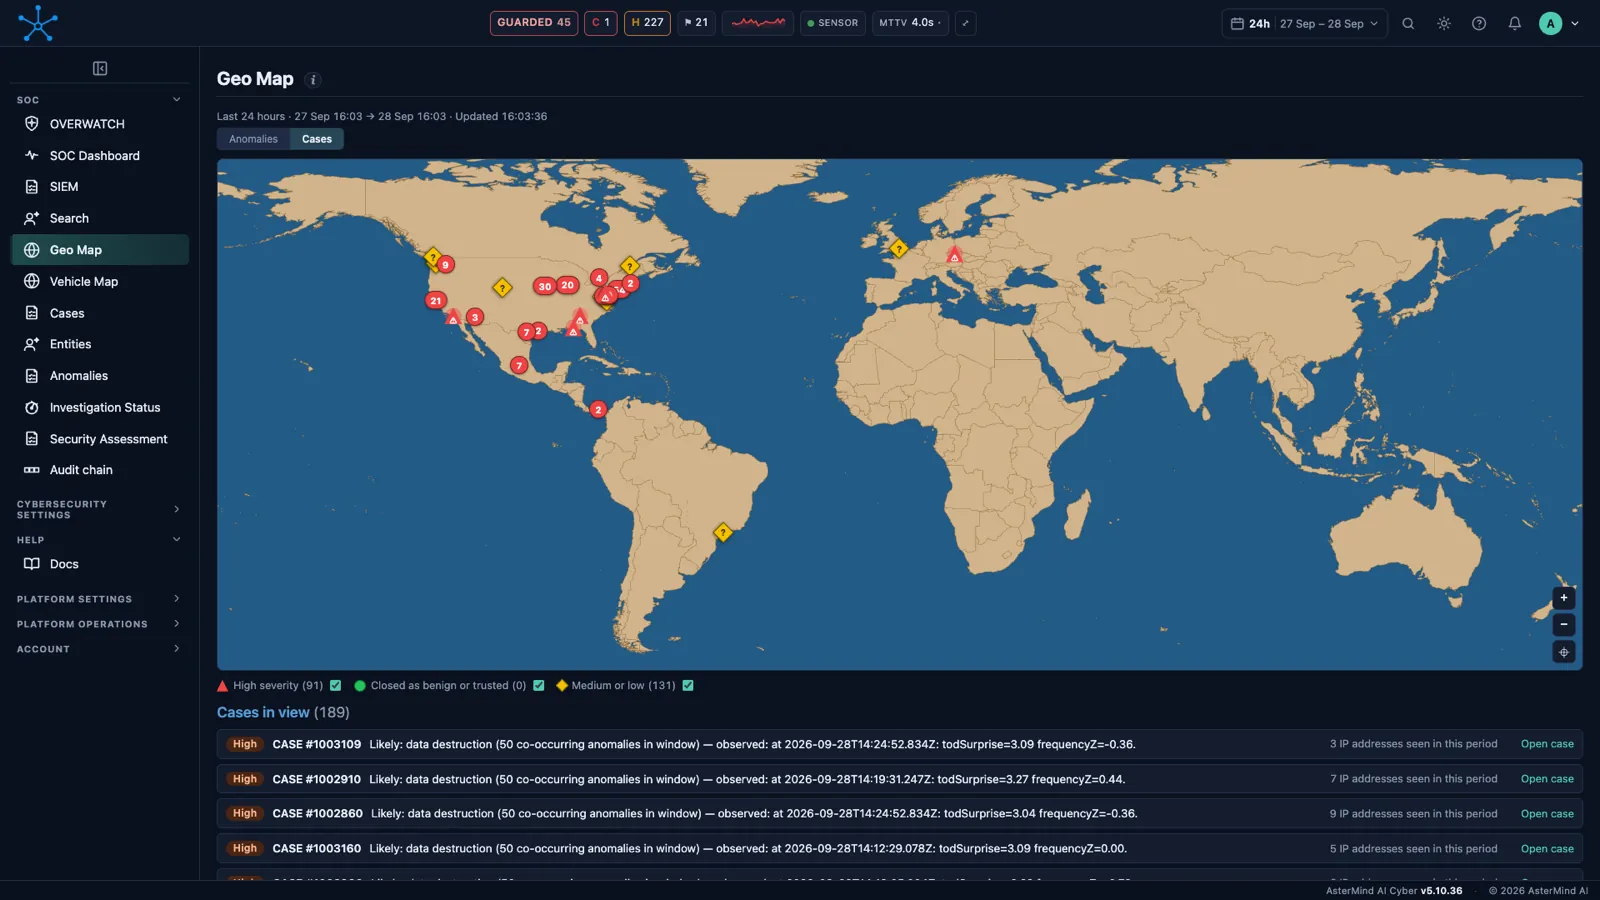Open Anomalies icon in sidebar
Screen dimensions: 1600x900
(32, 376)
